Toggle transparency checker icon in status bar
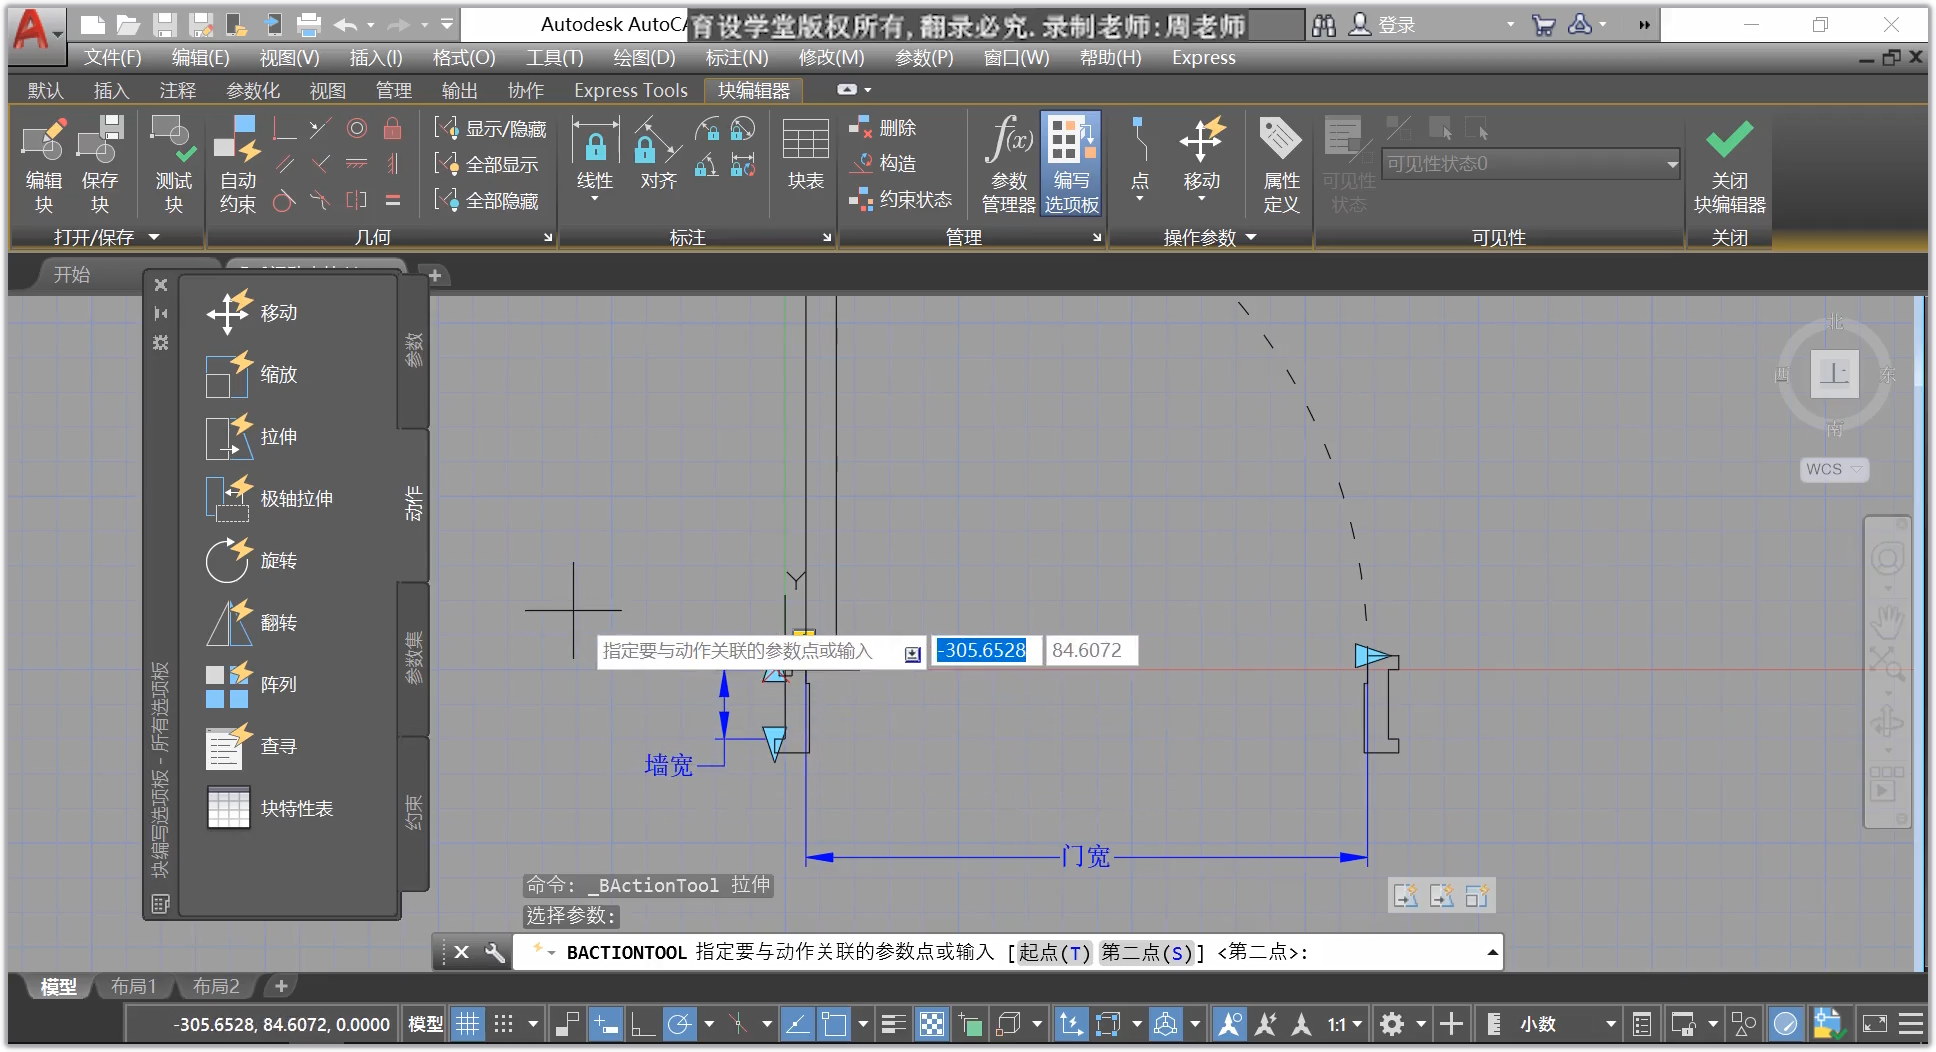 [931, 1024]
